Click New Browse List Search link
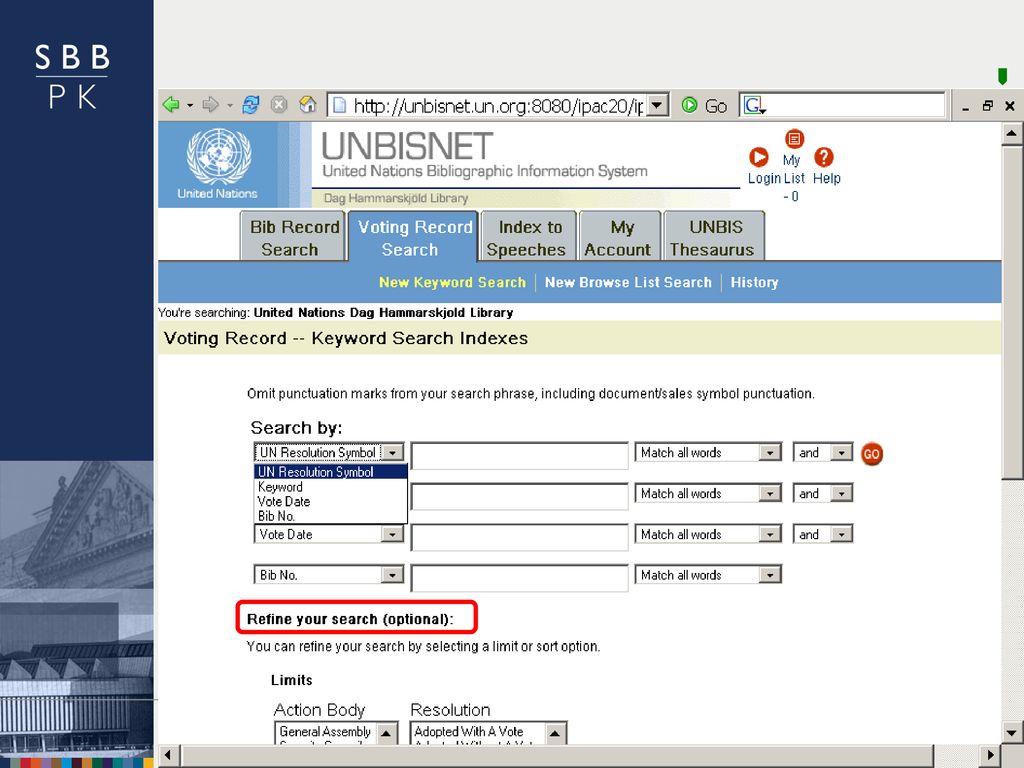Screen dimensions: 1024x768 coord(628,282)
